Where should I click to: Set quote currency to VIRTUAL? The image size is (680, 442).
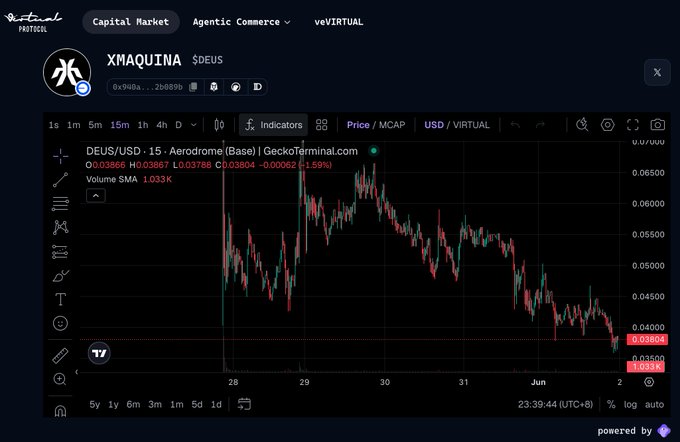471,125
